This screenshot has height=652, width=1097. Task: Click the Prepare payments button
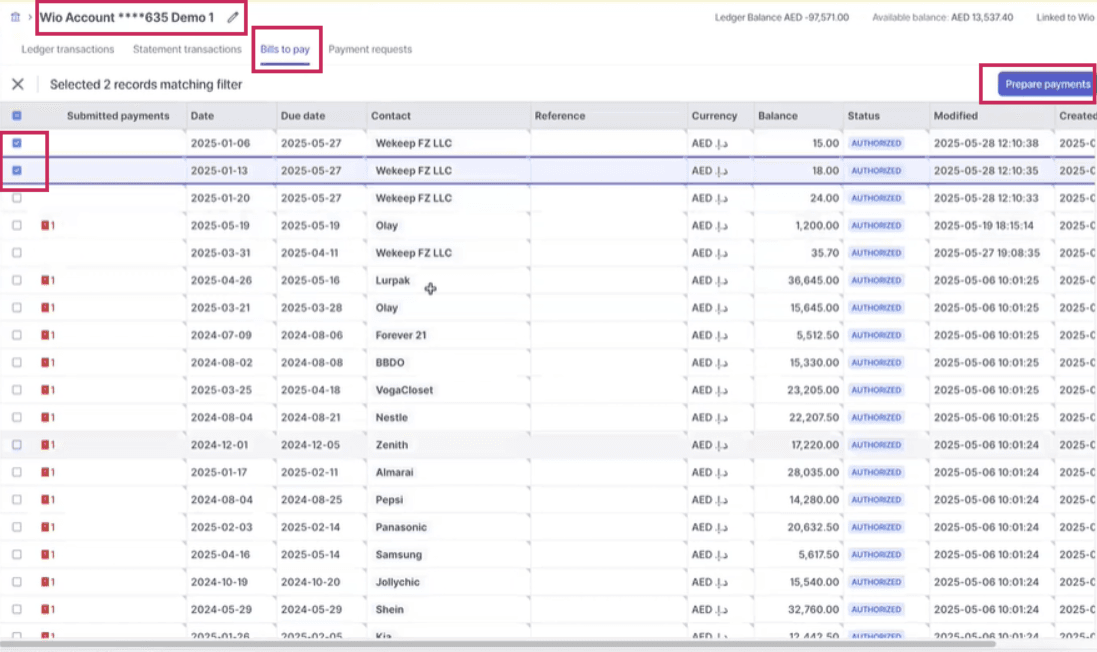click(x=1047, y=84)
